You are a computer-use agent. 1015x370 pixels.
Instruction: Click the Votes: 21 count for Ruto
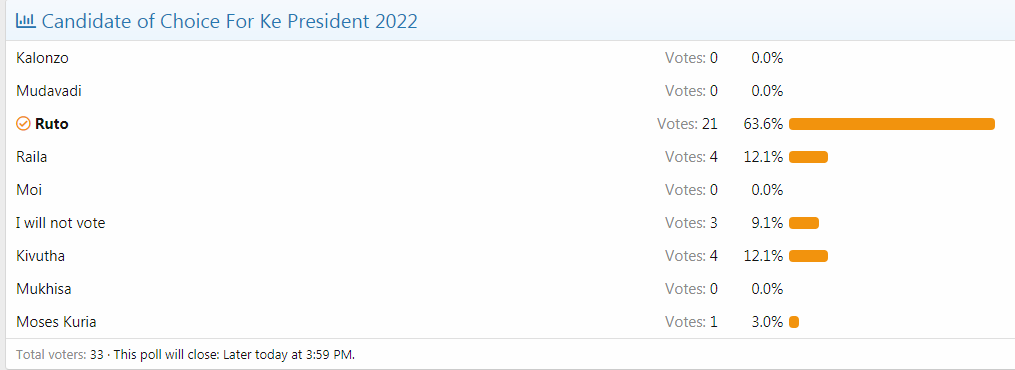pyautogui.click(x=687, y=124)
